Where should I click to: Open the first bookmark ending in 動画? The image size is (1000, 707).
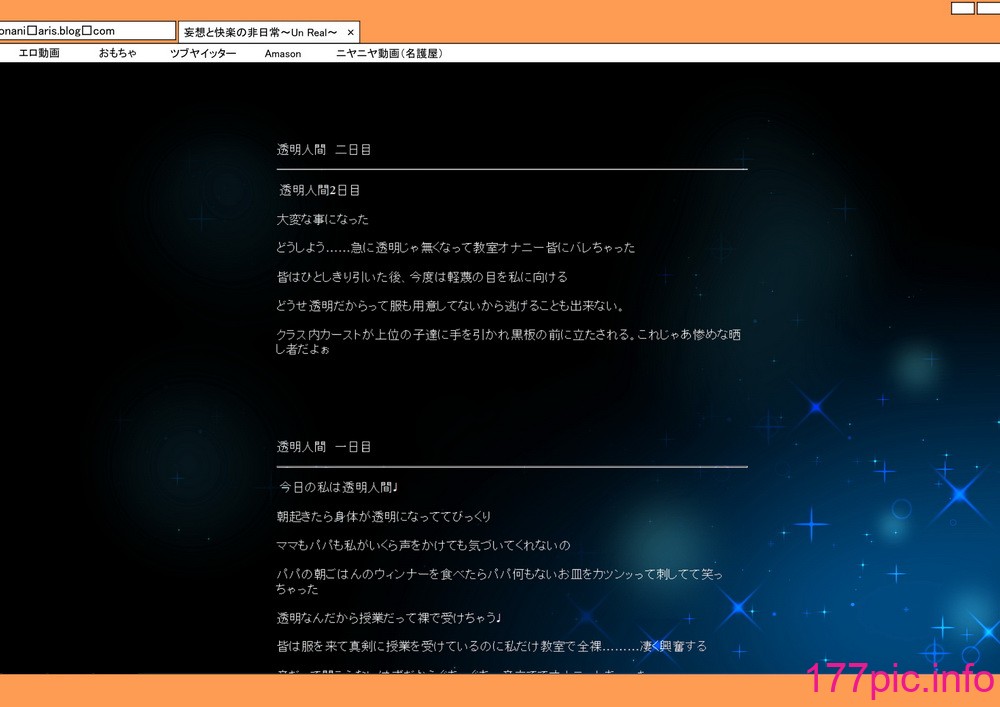[x=39, y=54]
